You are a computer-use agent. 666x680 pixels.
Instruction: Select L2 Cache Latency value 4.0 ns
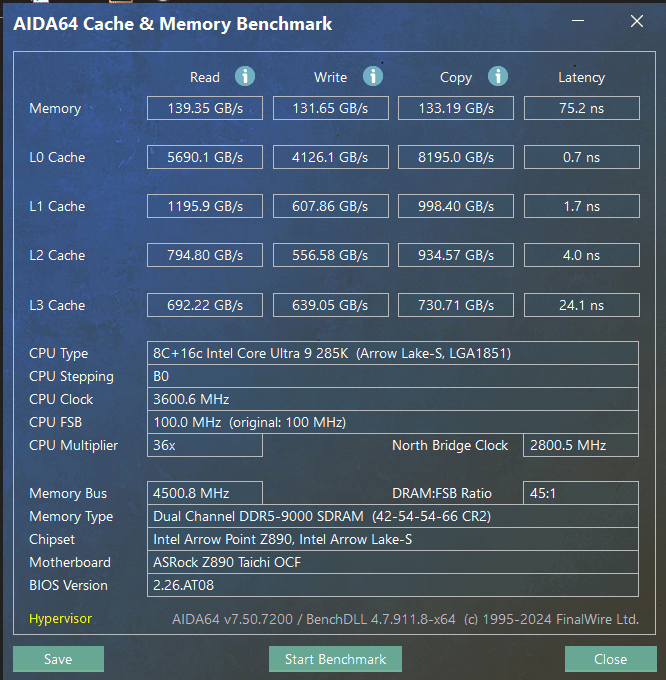tap(581, 255)
